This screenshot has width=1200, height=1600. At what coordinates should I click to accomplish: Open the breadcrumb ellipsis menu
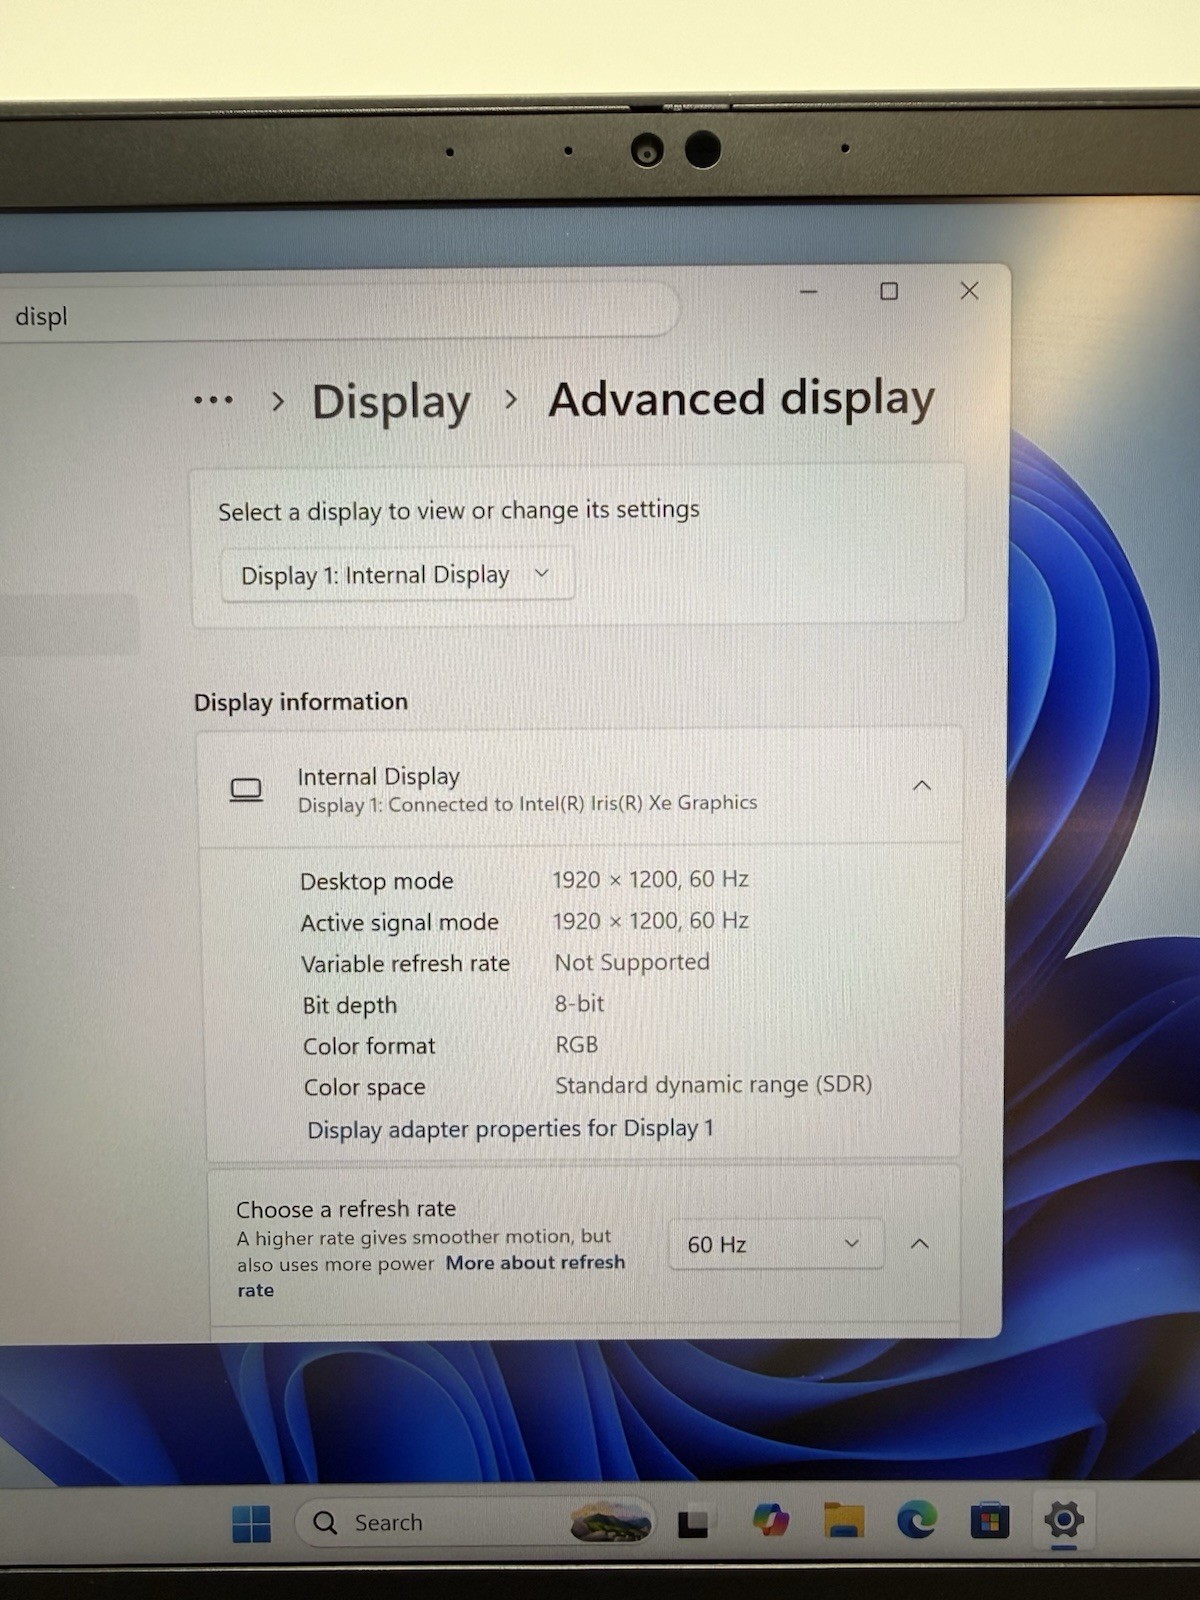click(213, 400)
